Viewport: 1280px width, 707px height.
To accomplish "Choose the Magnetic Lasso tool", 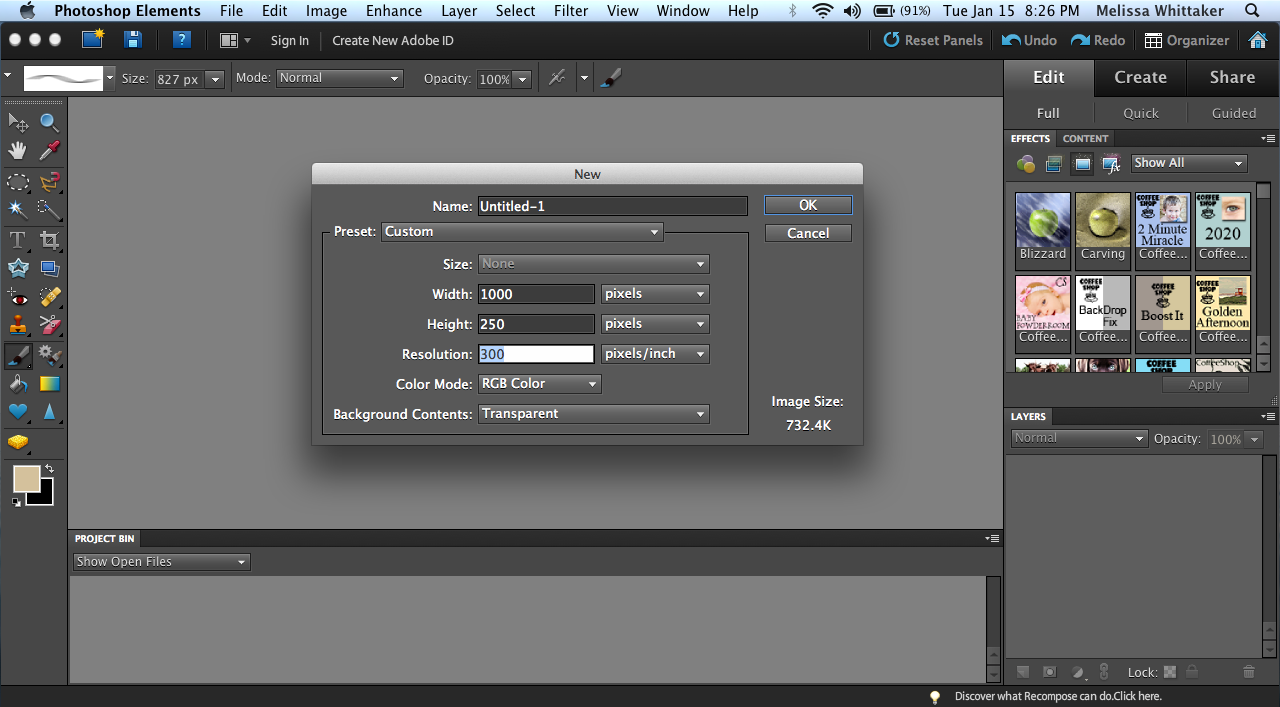I will click(49, 182).
